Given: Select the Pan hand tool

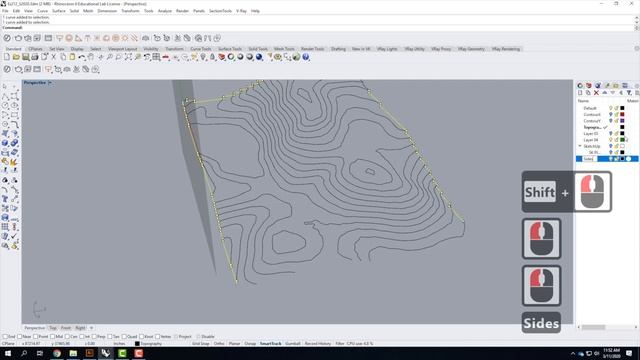Looking at the screenshot, I should click(x=91, y=57).
